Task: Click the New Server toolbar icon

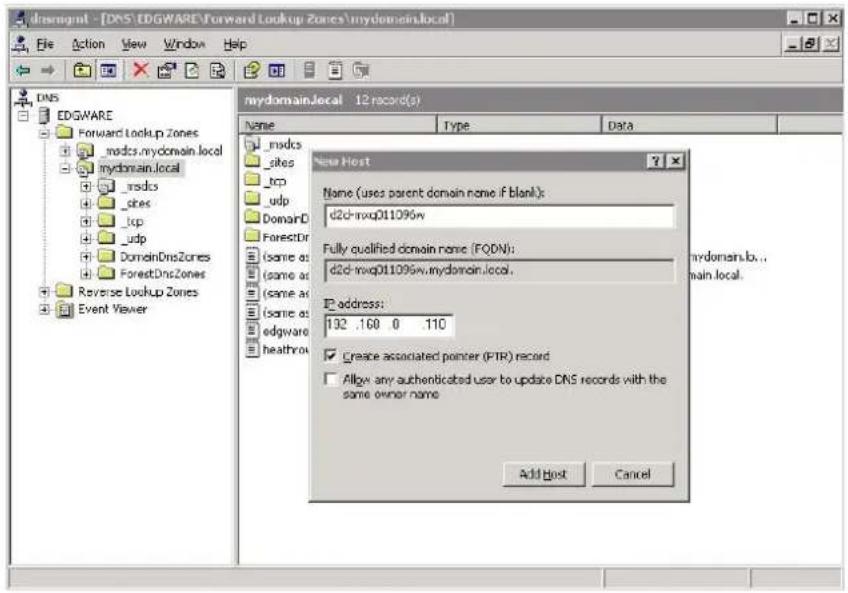Action: coord(309,70)
